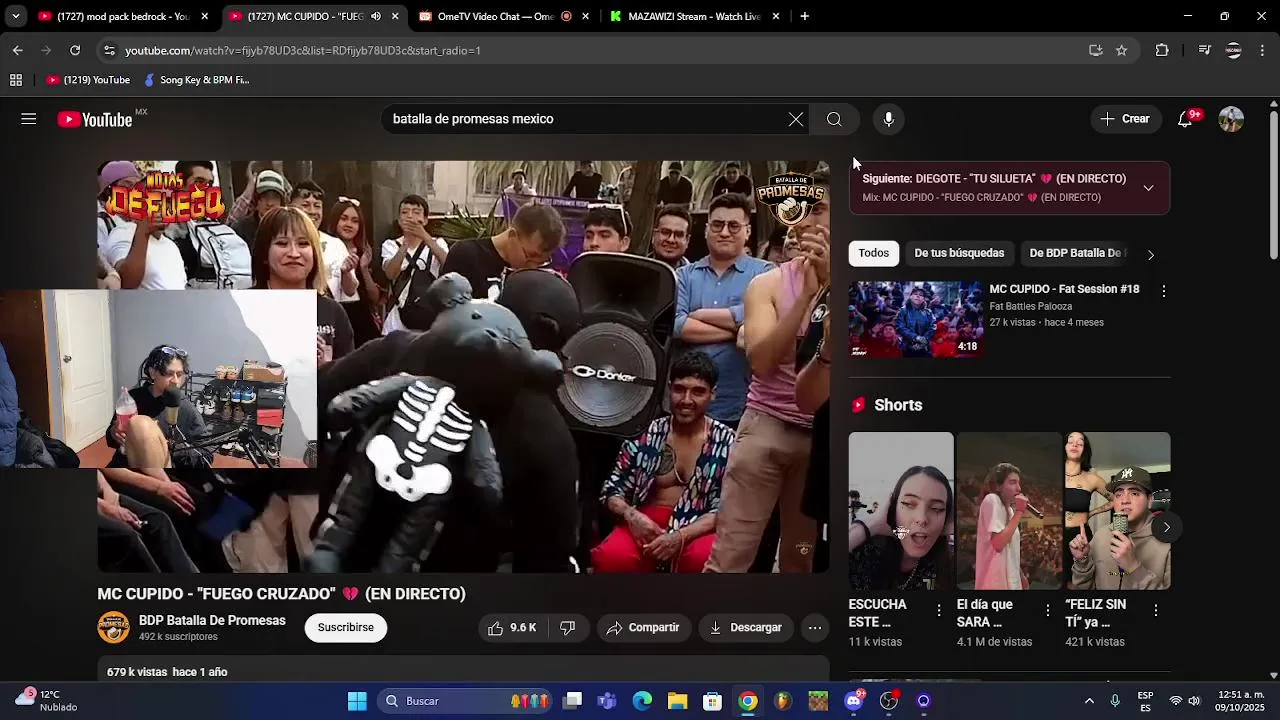Open File Explorer from the taskbar
The width and height of the screenshot is (1280, 720).
(677, 701)
